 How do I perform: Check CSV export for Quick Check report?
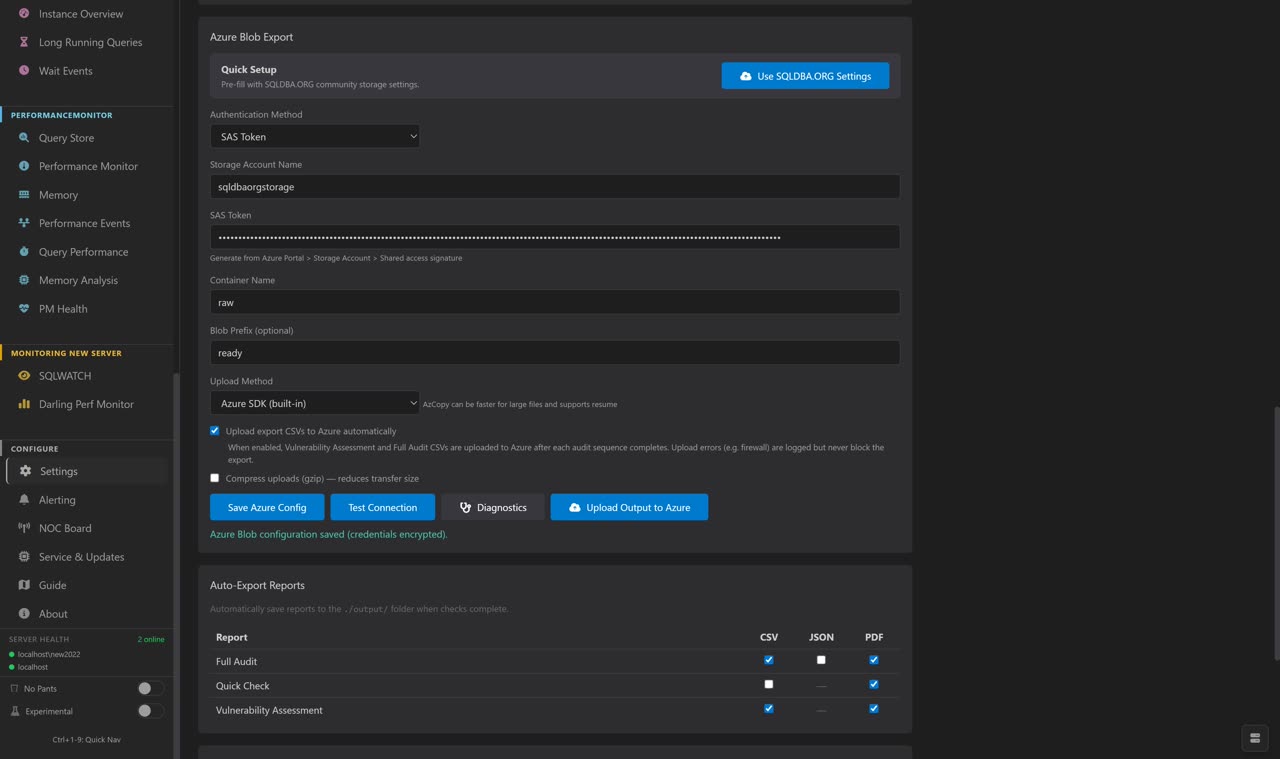click(768, 684)
